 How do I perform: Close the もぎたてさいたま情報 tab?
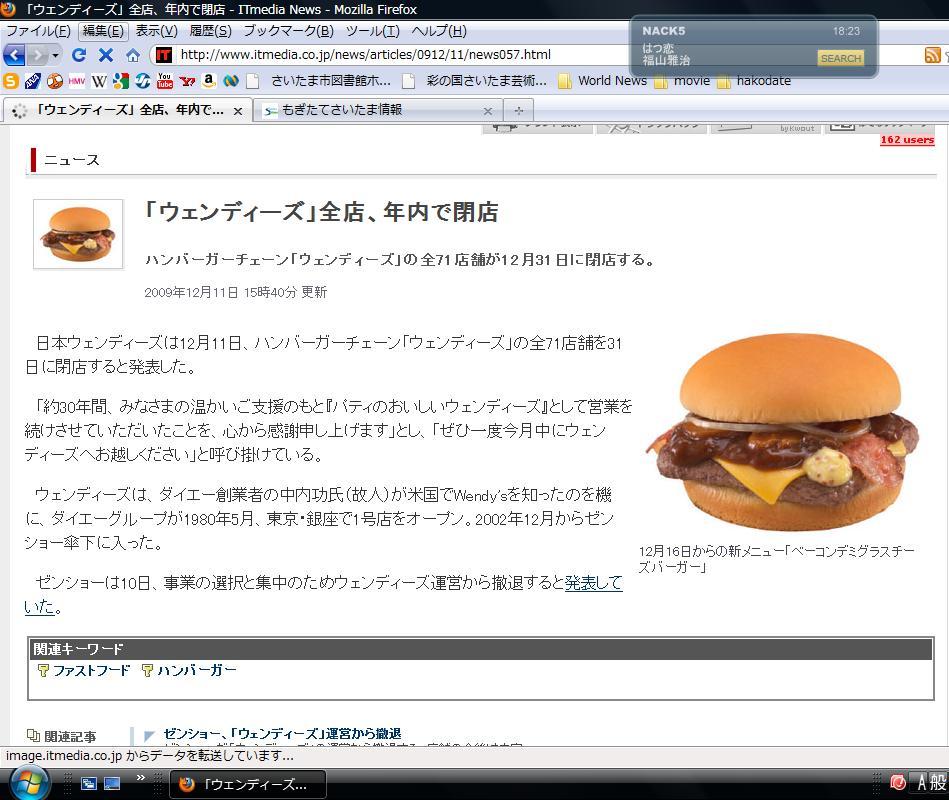488,111
